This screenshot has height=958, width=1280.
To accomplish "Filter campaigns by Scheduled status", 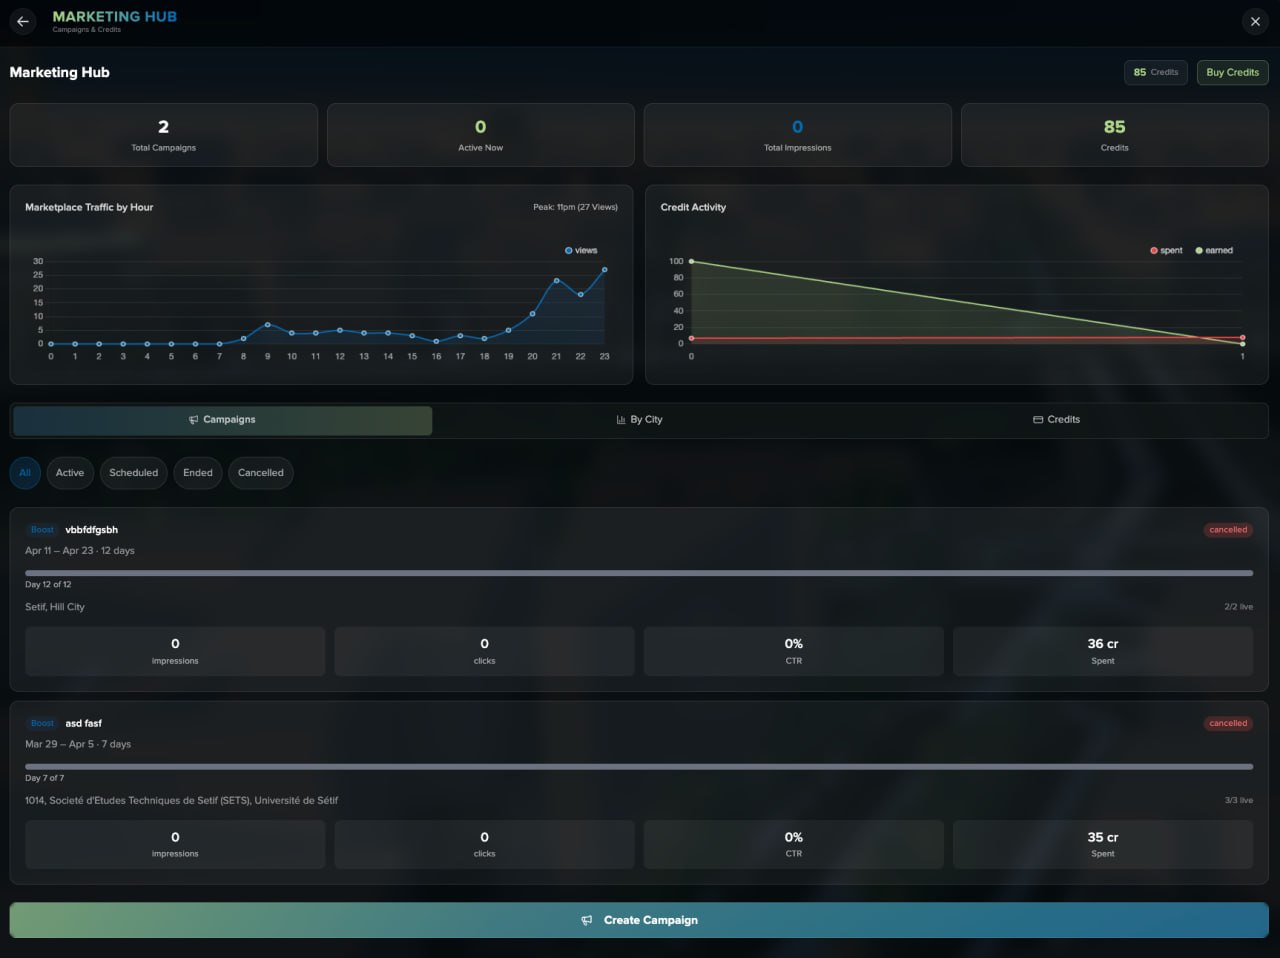I will [x=134, y=473].
